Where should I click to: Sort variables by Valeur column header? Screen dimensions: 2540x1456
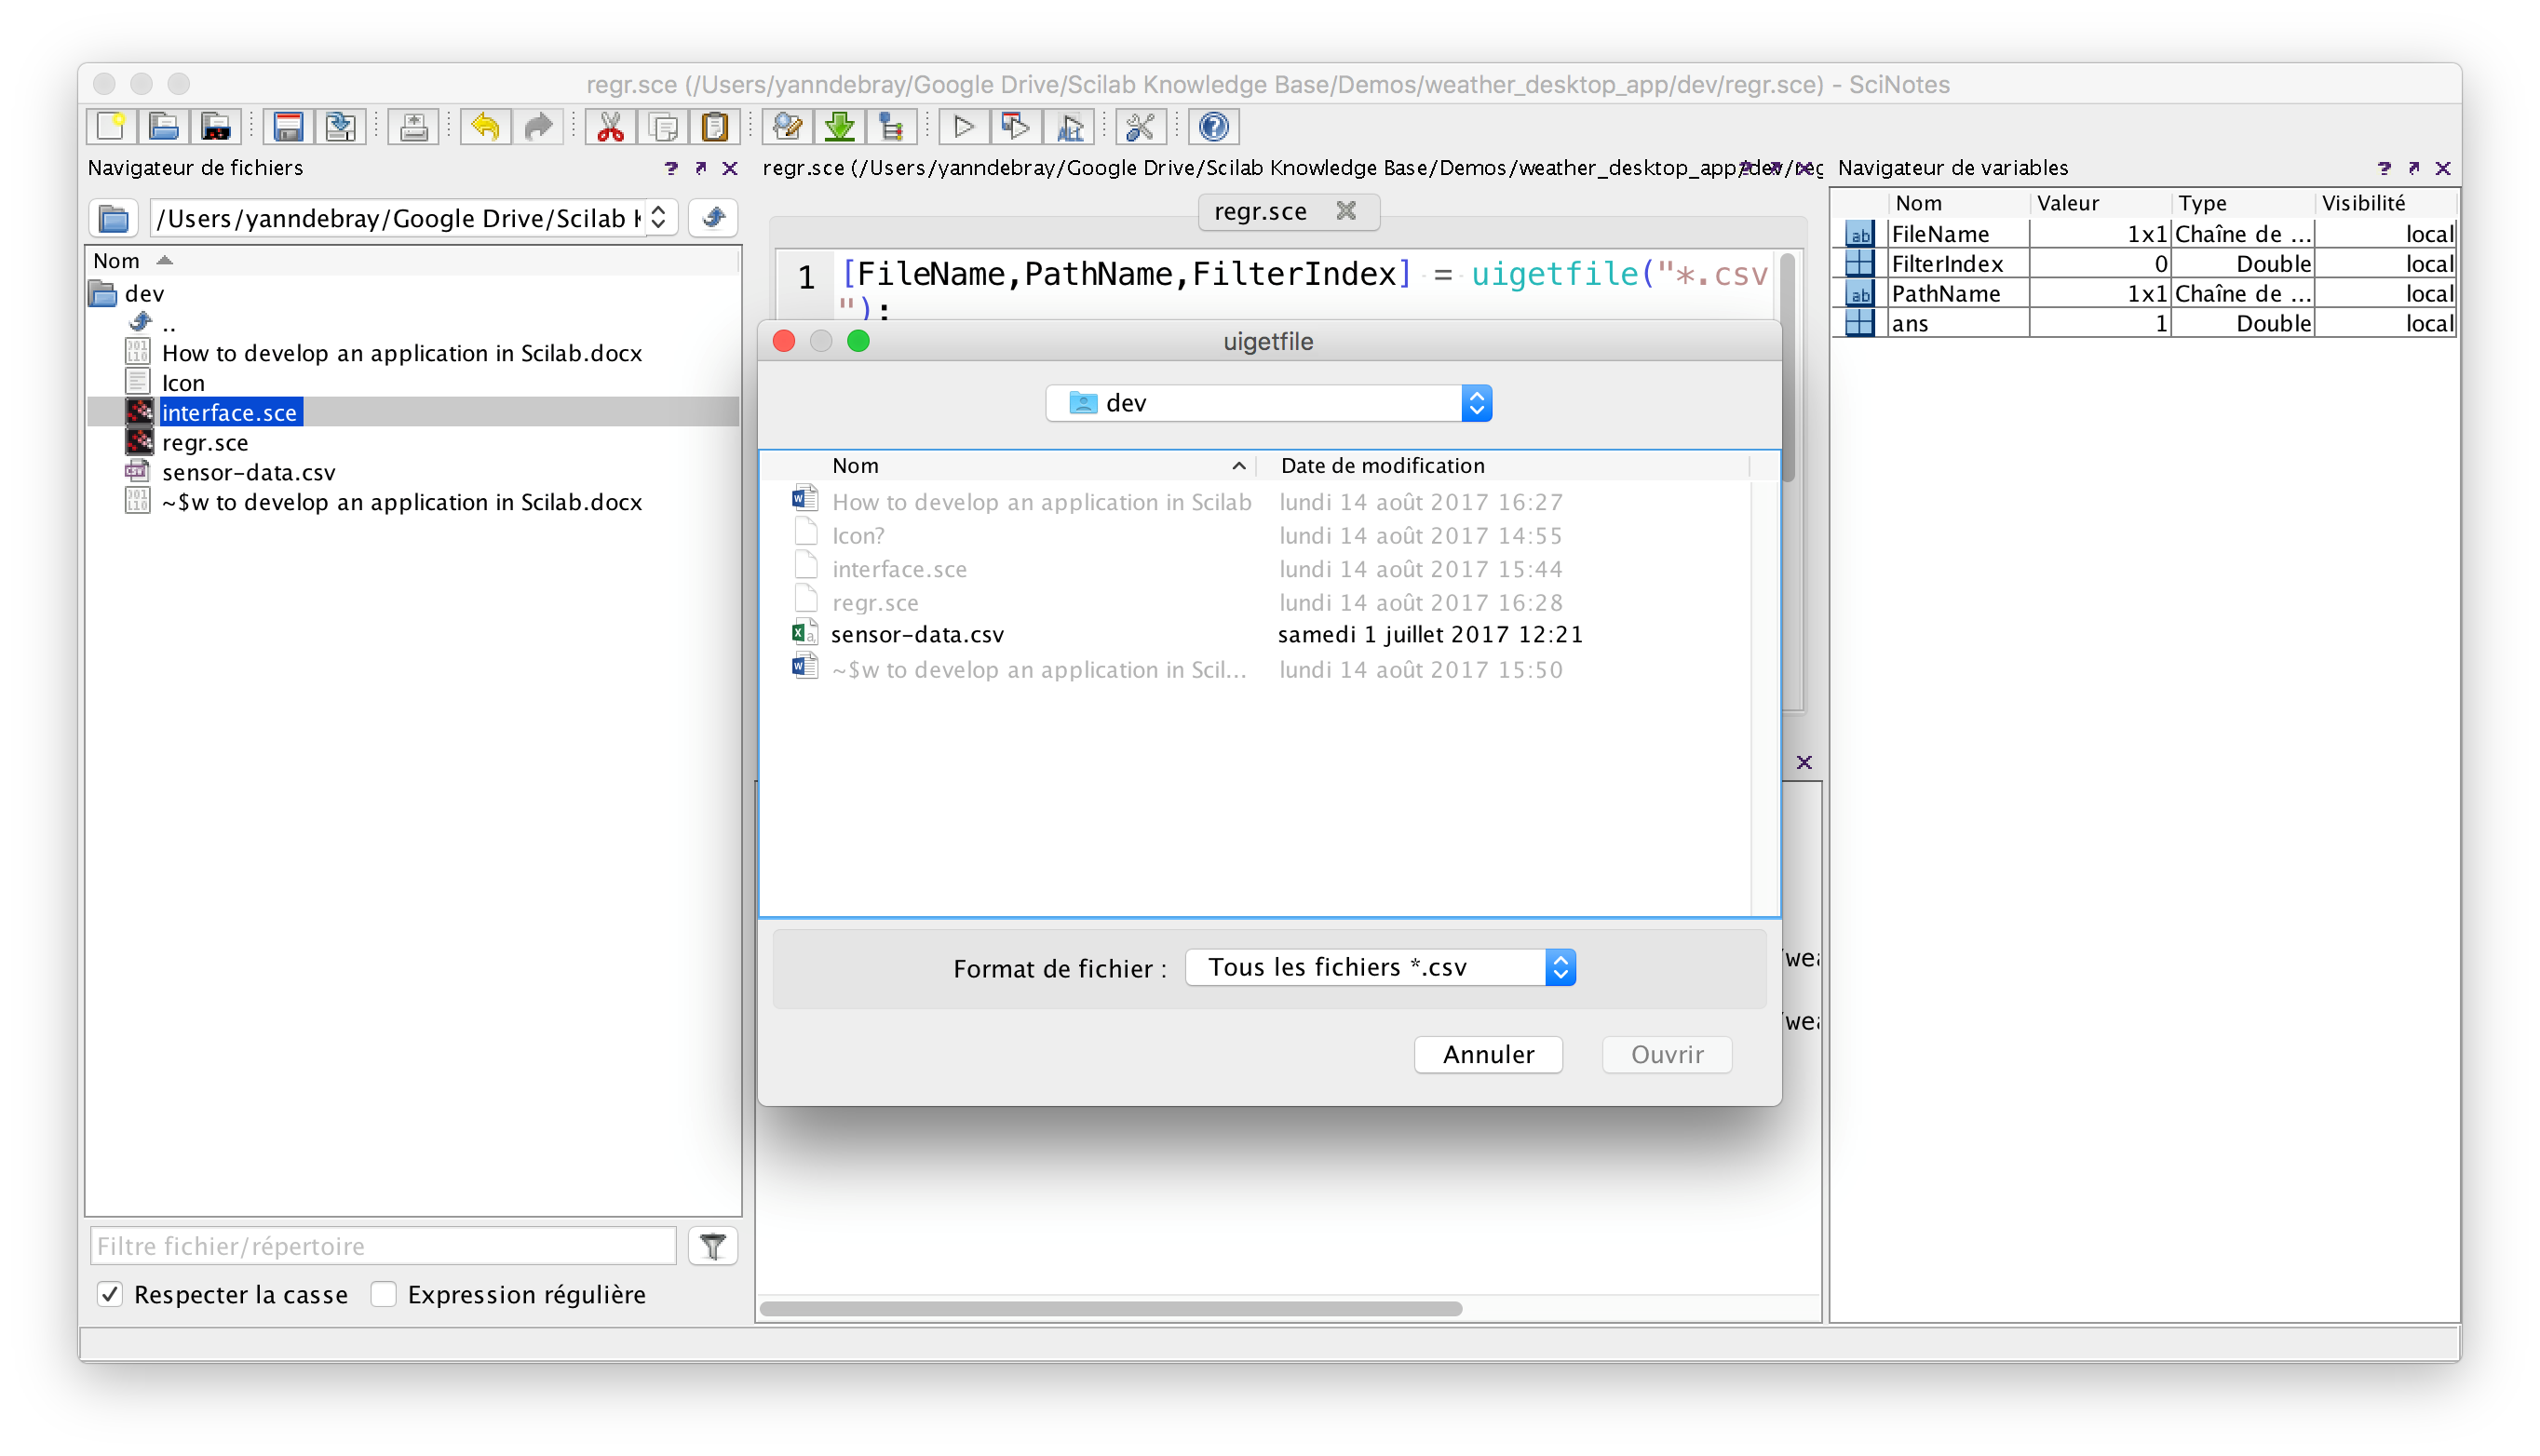(2100, 204)
